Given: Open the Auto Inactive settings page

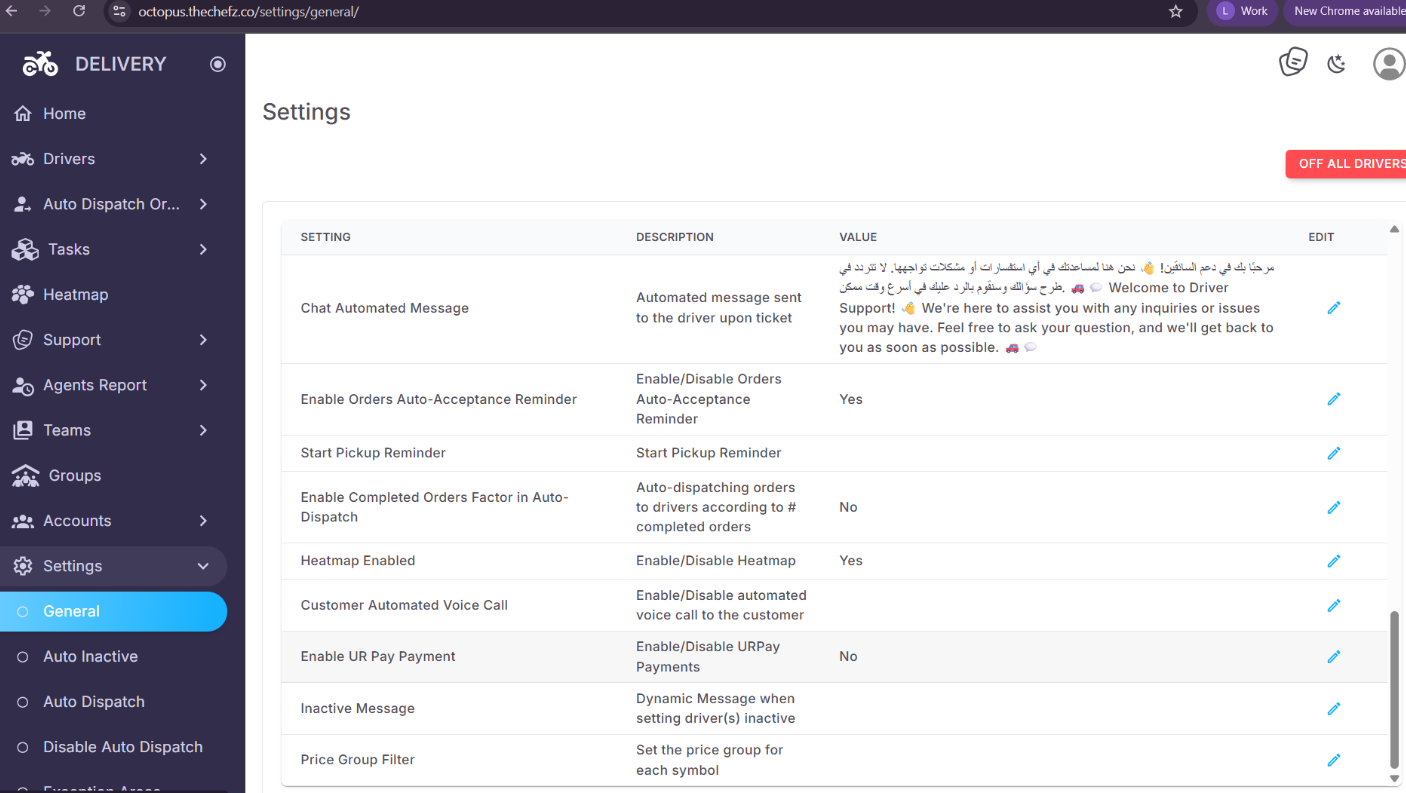Looking at the screenshot, I should (113, 657).
